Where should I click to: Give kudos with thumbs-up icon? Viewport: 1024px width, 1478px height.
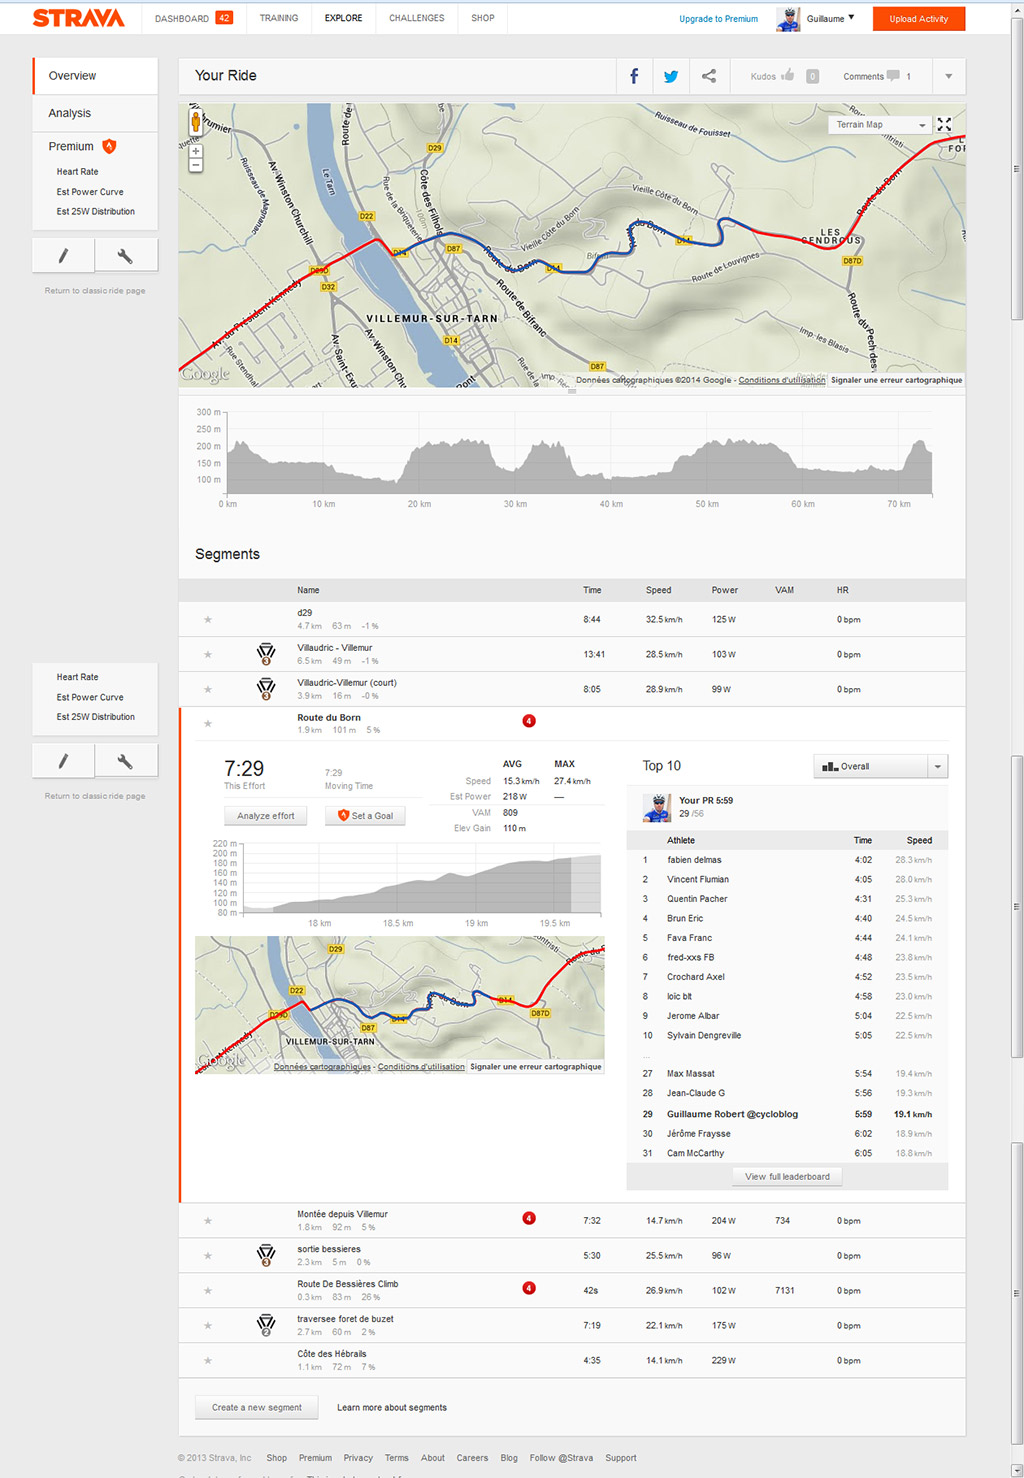pos(788,75)
